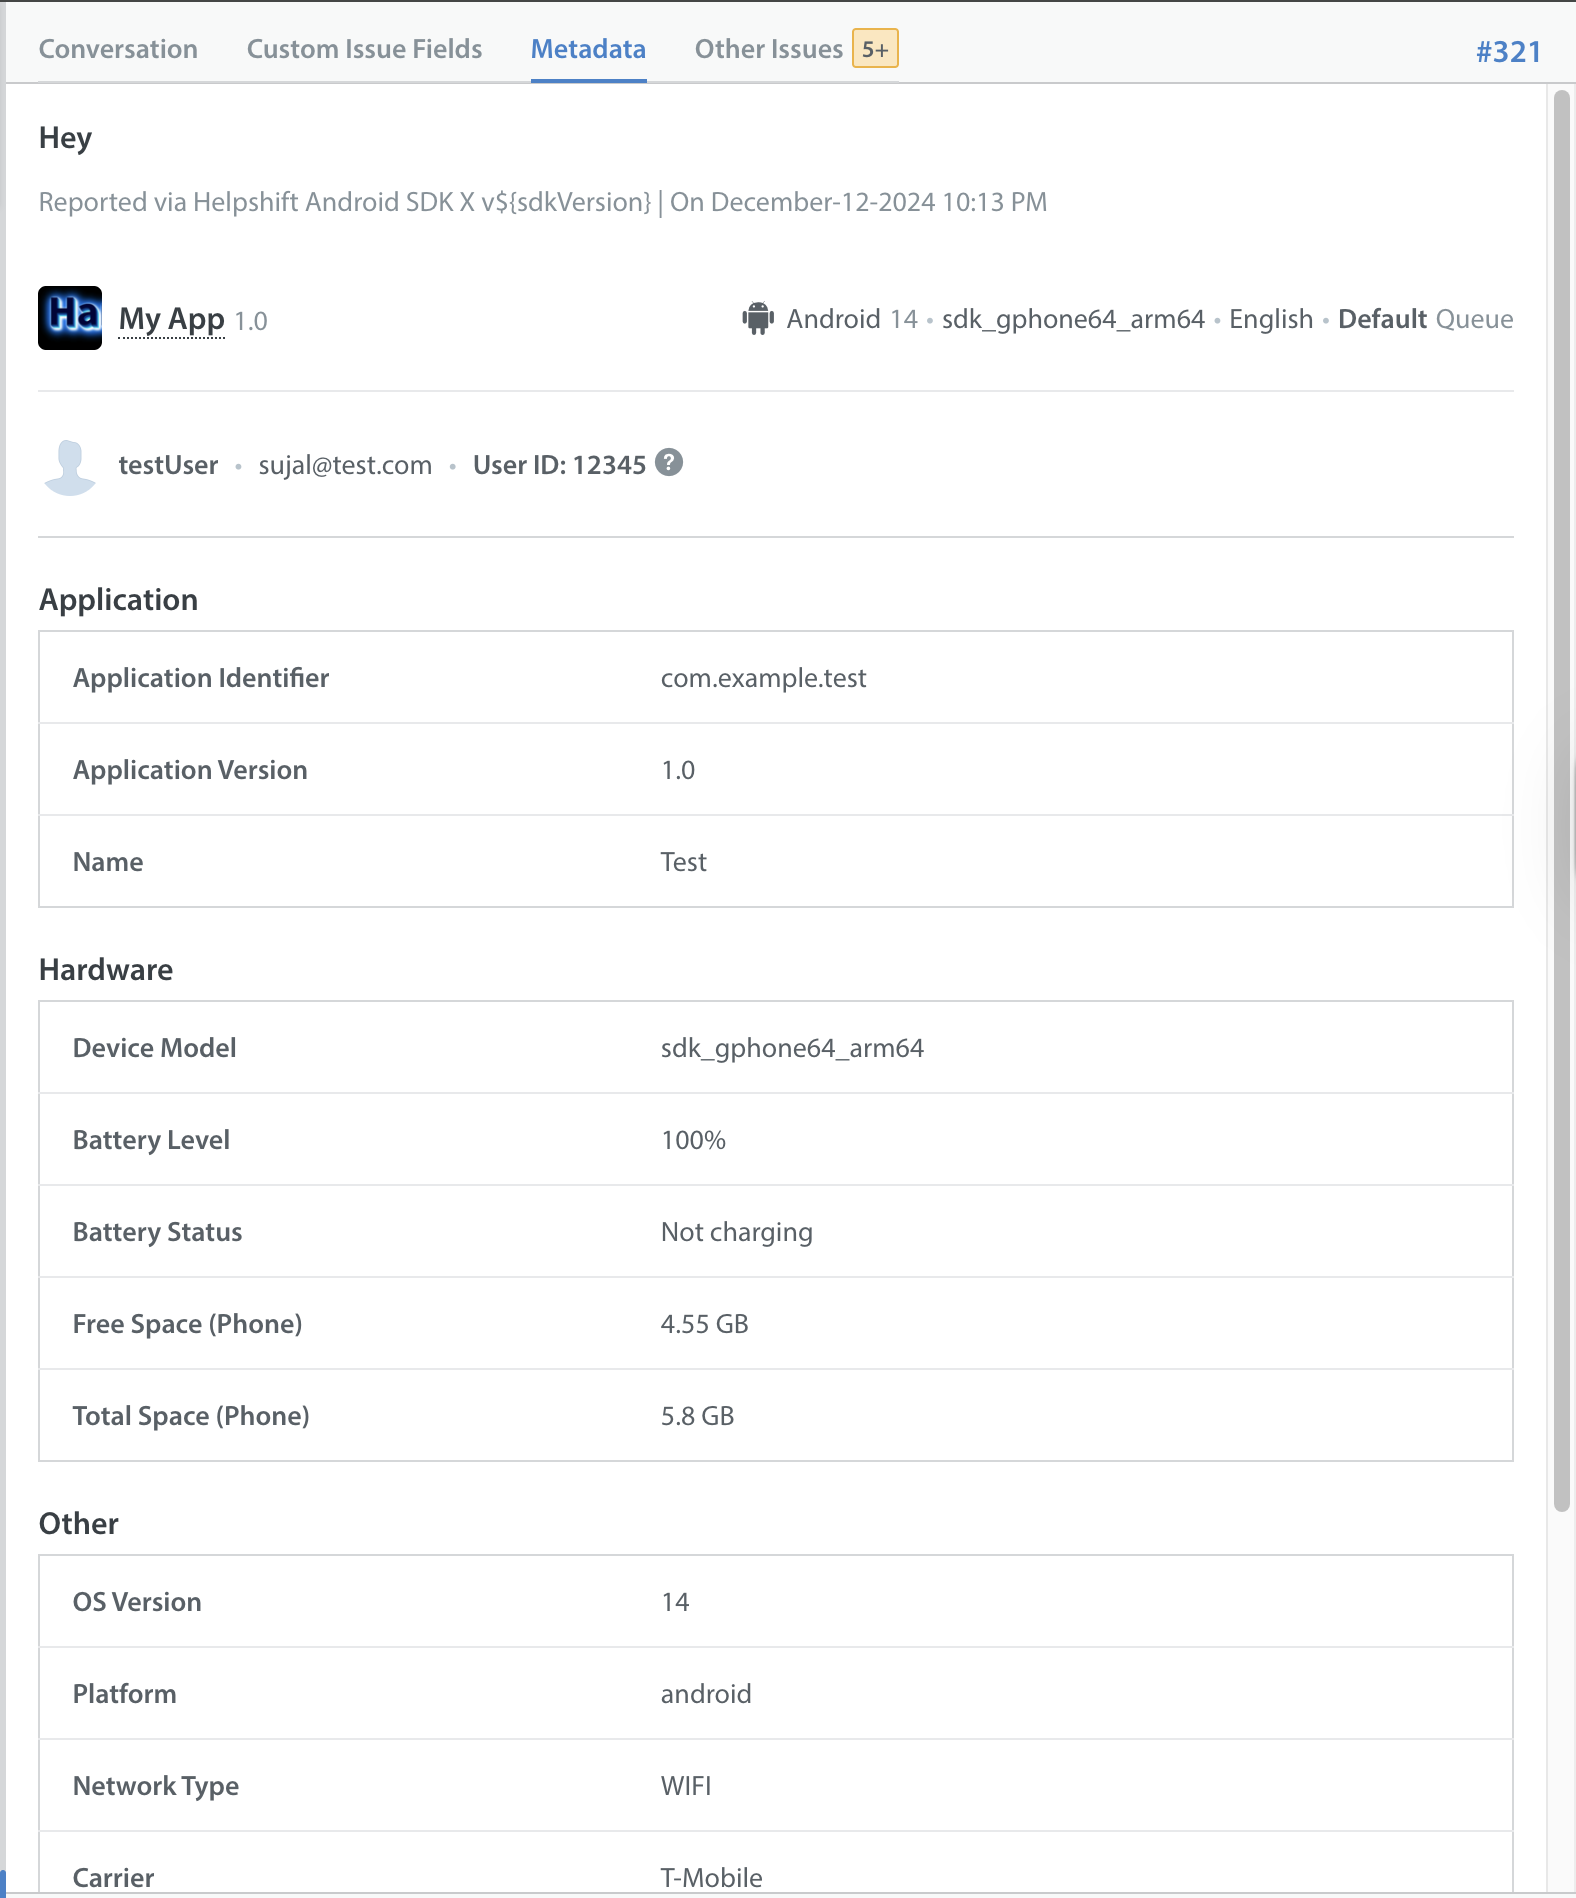
Task: Click the Battery Status row
Action: pos(776,1232)
